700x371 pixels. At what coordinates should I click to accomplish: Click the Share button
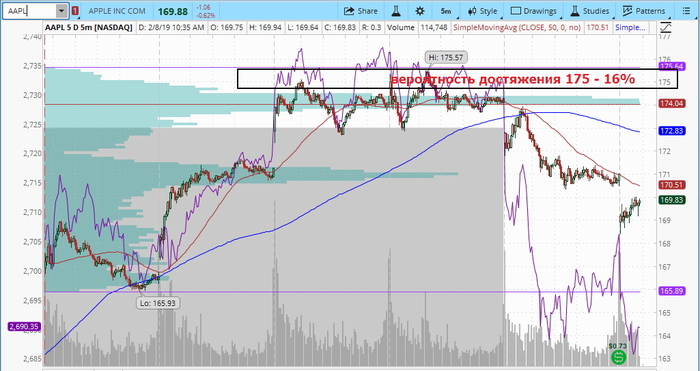[361, 11]
